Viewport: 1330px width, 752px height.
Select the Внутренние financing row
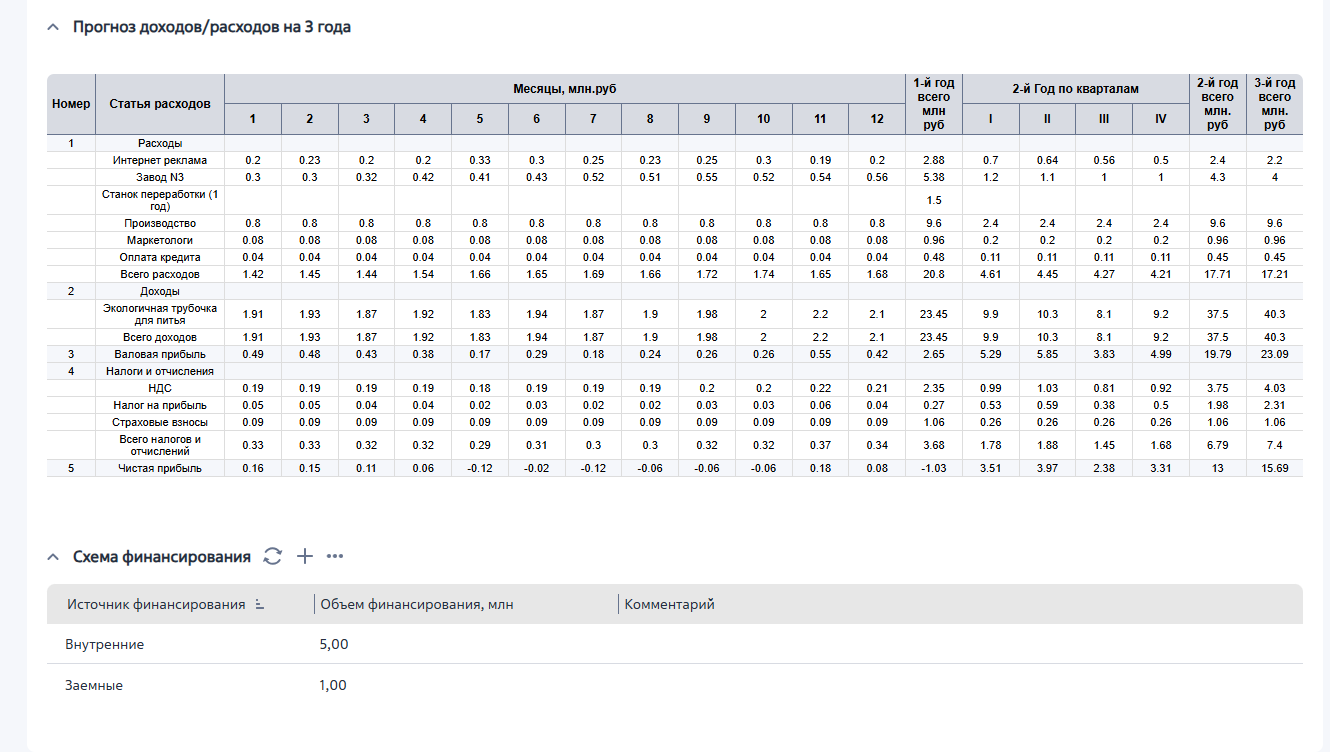pos(674,644)
